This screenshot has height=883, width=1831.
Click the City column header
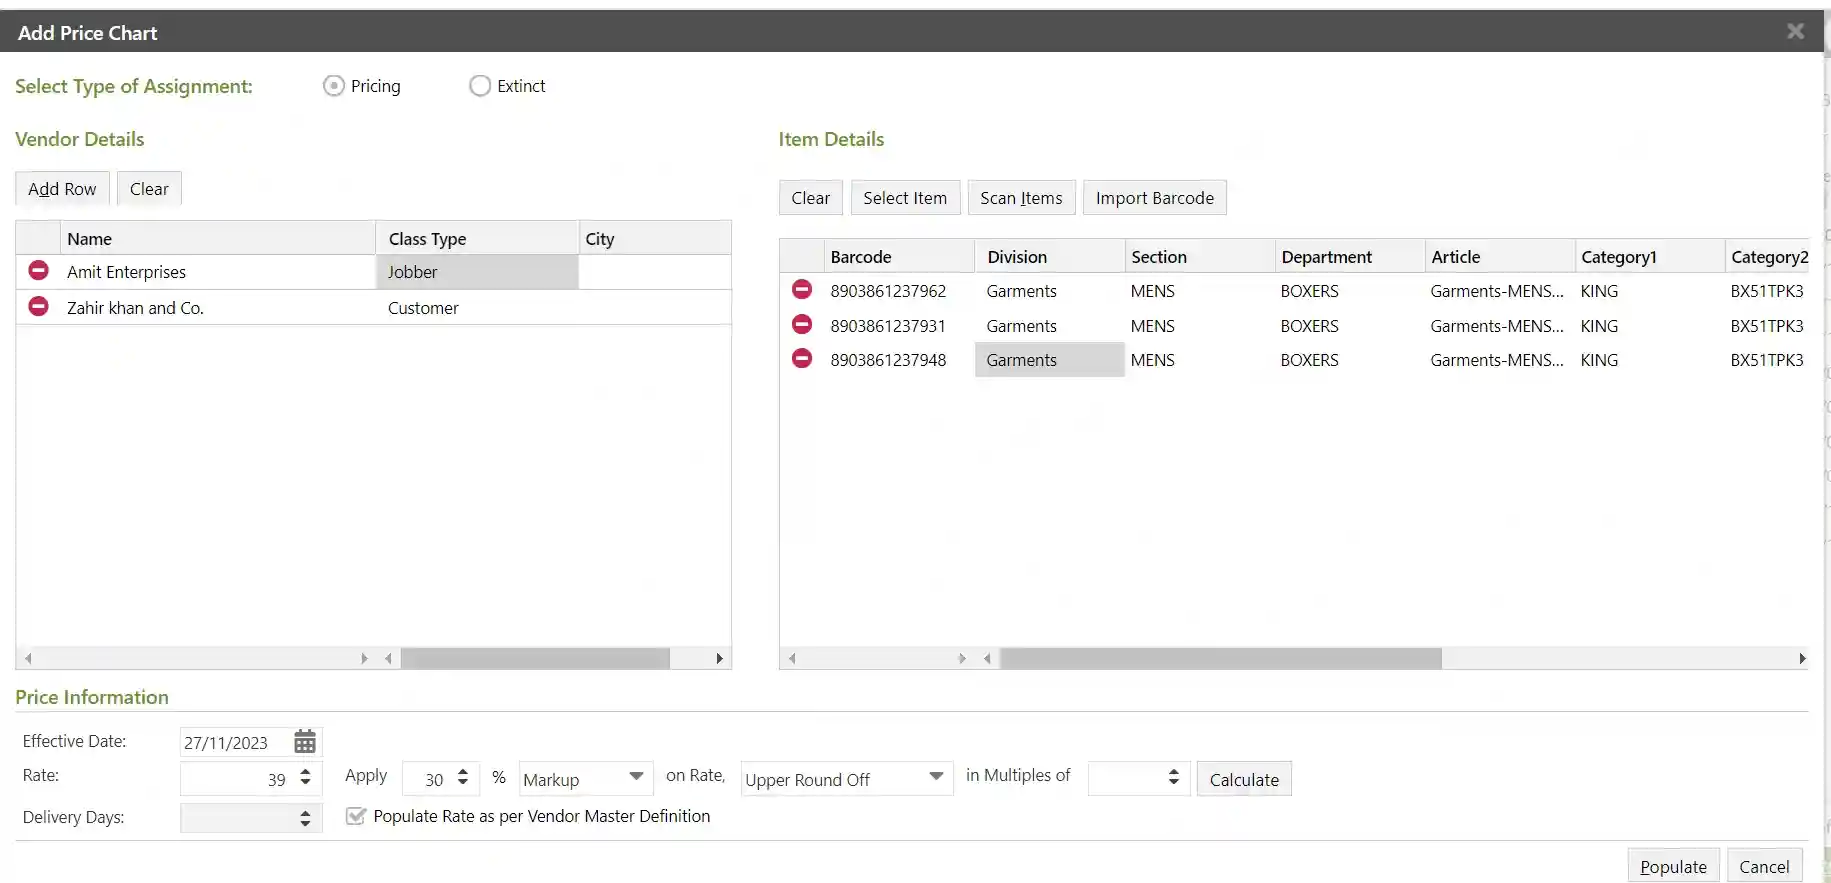point(655,239)
